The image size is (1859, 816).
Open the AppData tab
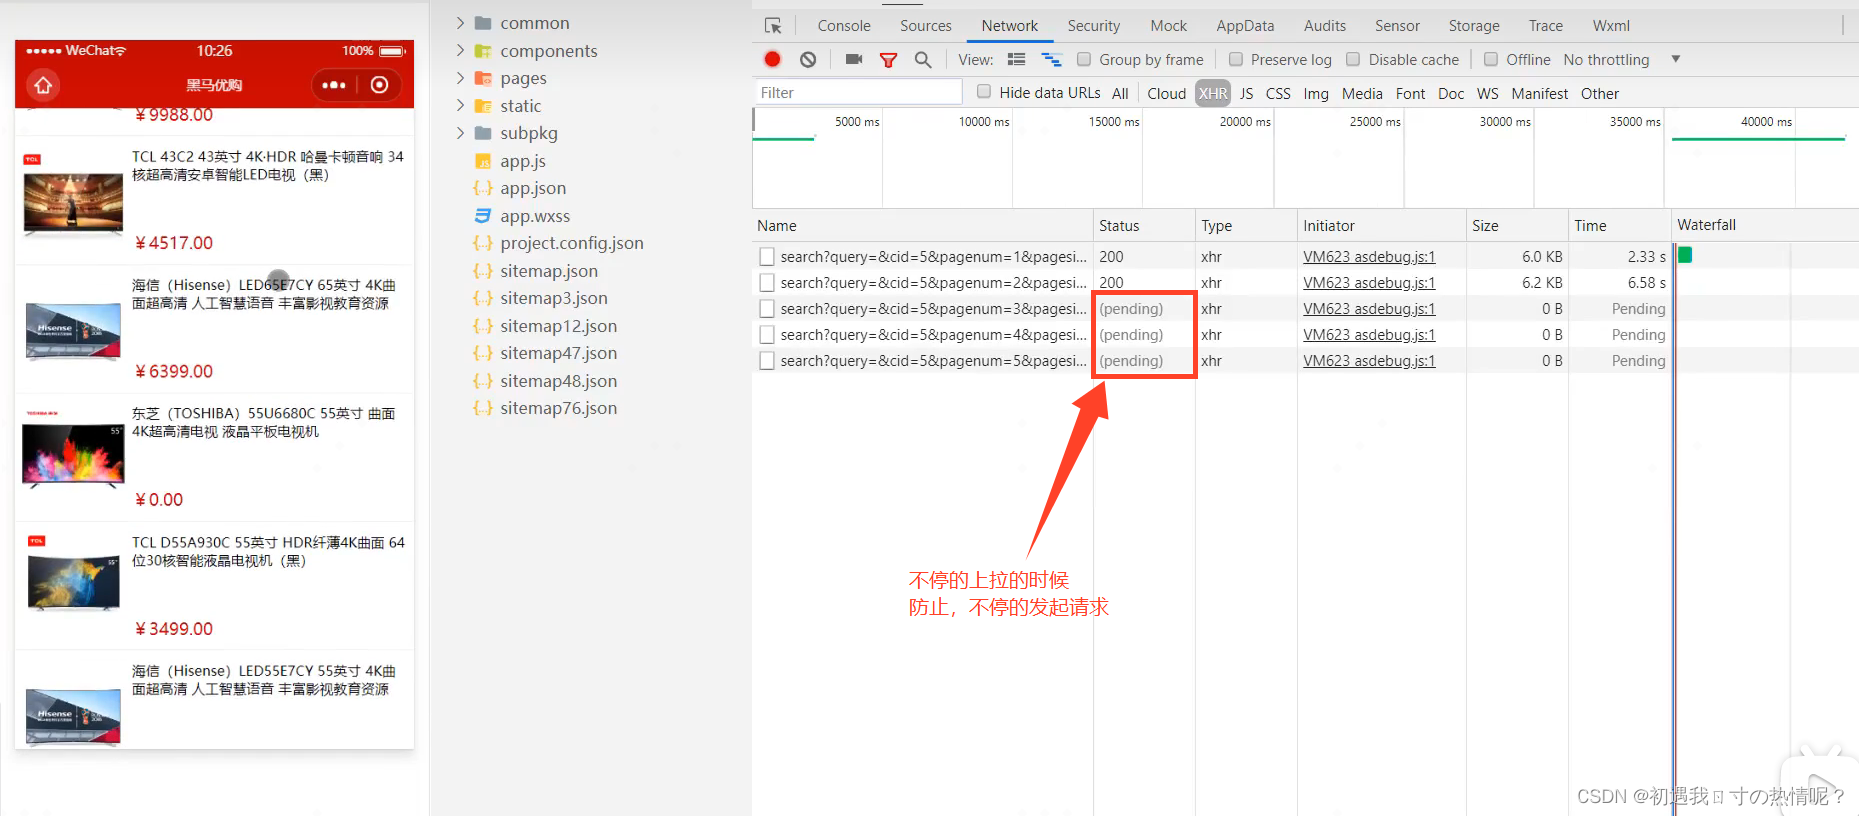tap(1245, 26)
